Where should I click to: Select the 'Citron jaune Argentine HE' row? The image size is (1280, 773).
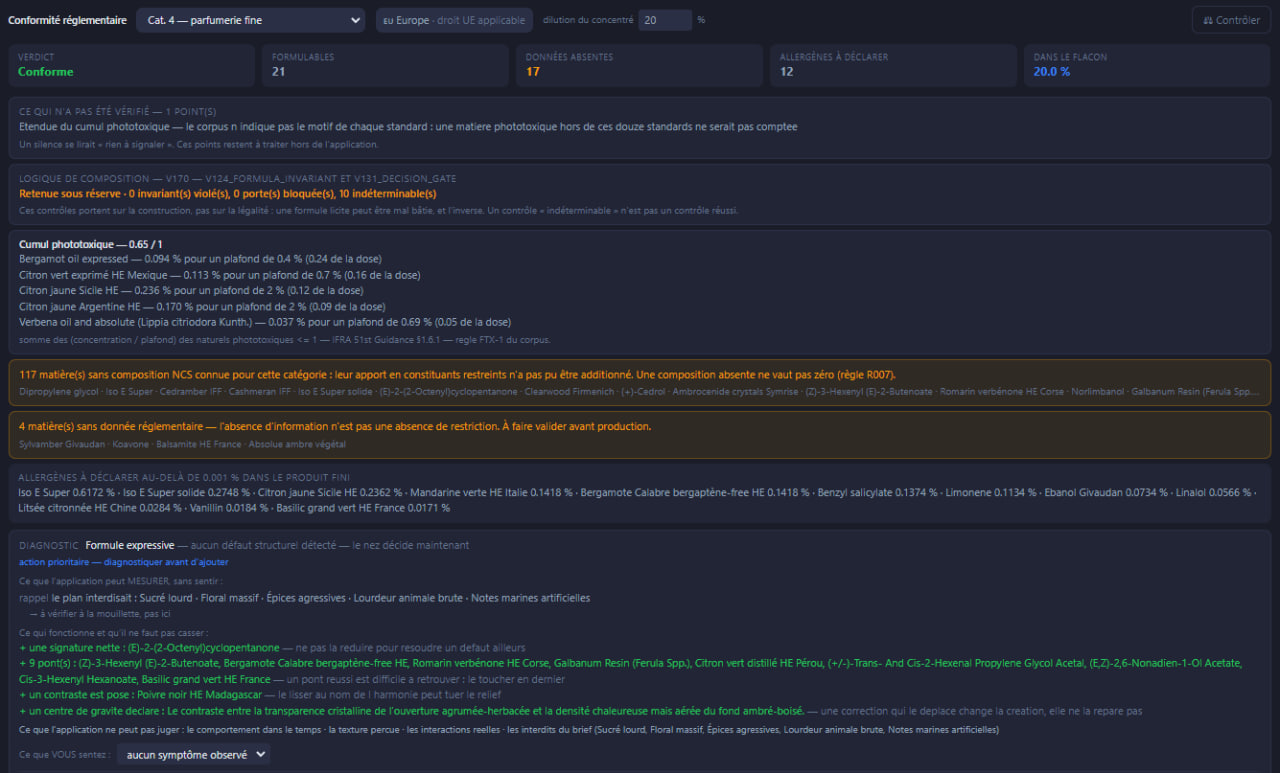tap(202, 306)
